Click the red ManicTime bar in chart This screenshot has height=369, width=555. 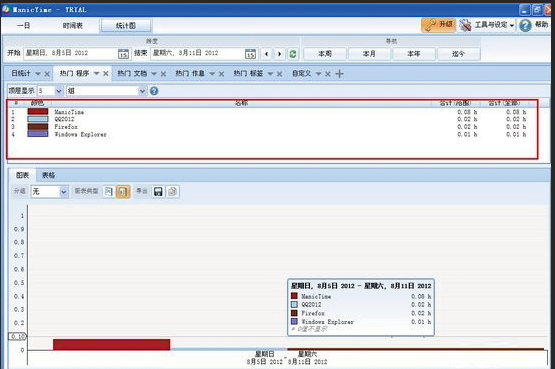pos(111,345)
